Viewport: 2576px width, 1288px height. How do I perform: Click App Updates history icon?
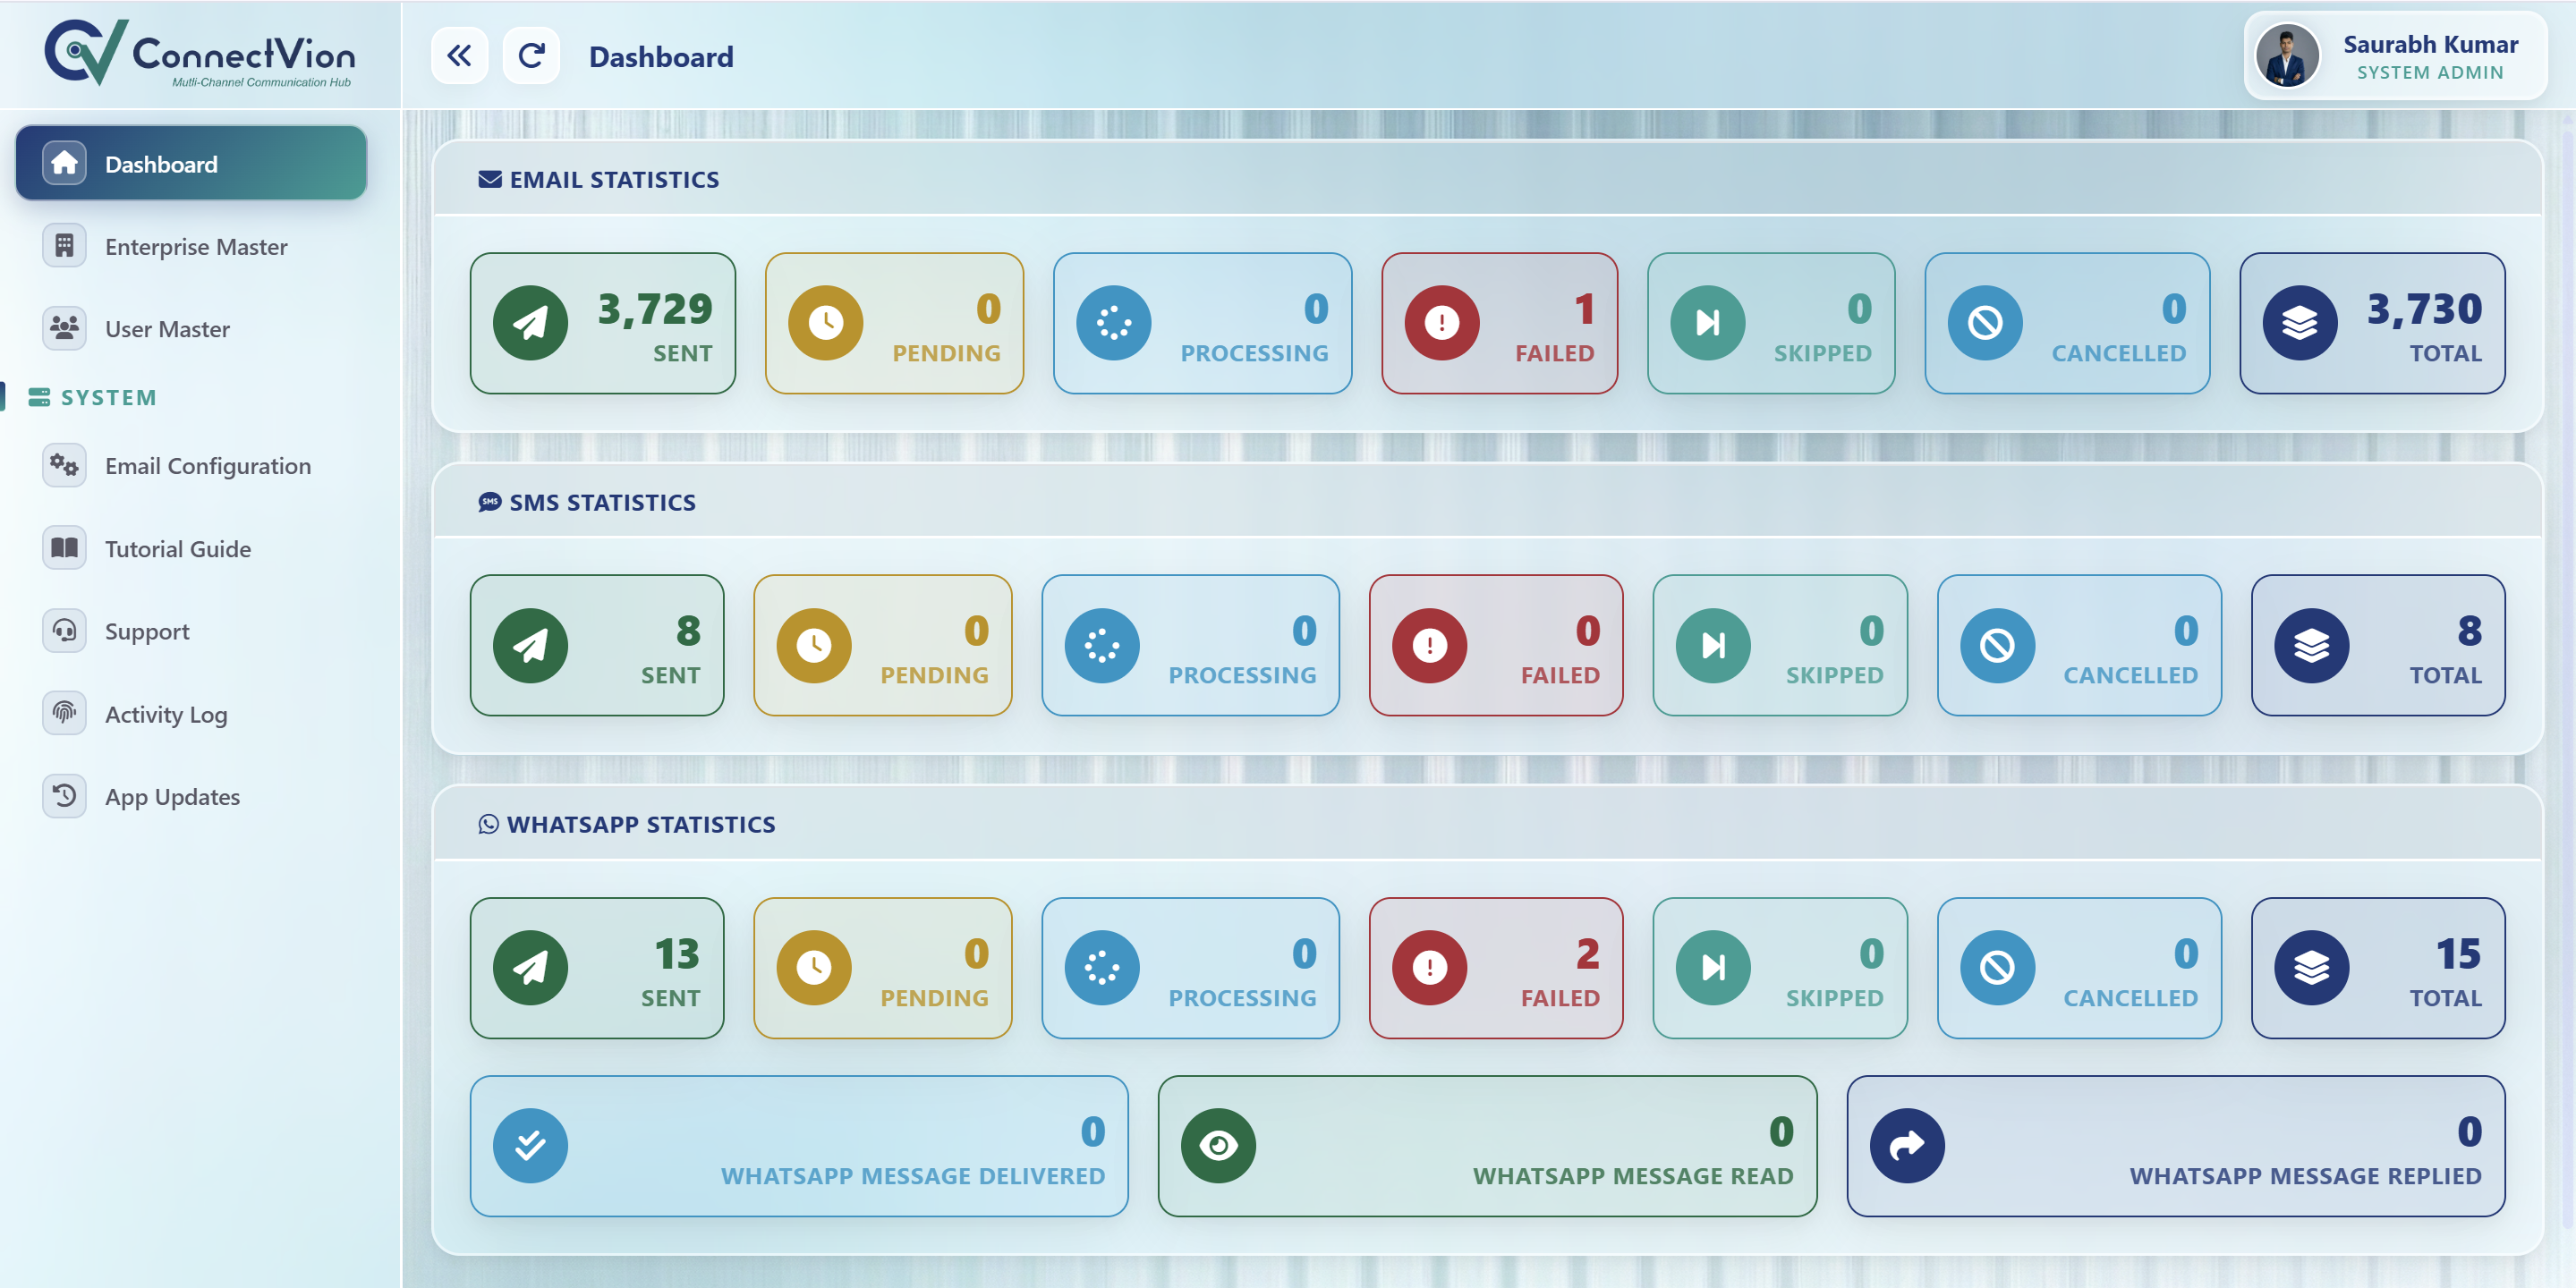tap(64, 796)
